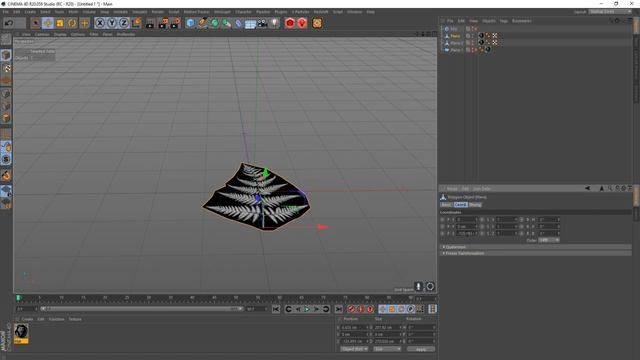Click the Camera object icon

tap(262, 23)
